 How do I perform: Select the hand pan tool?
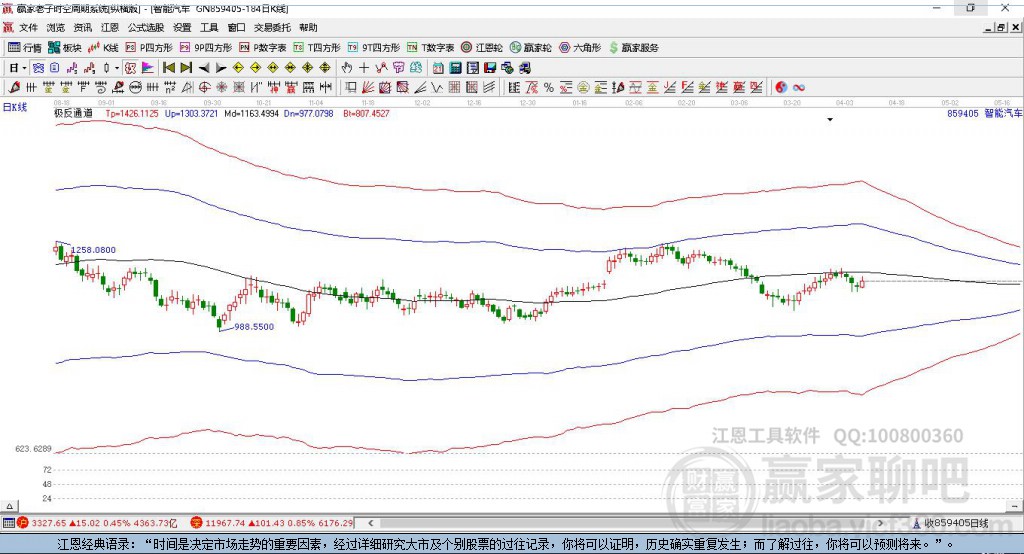(347, 68)
